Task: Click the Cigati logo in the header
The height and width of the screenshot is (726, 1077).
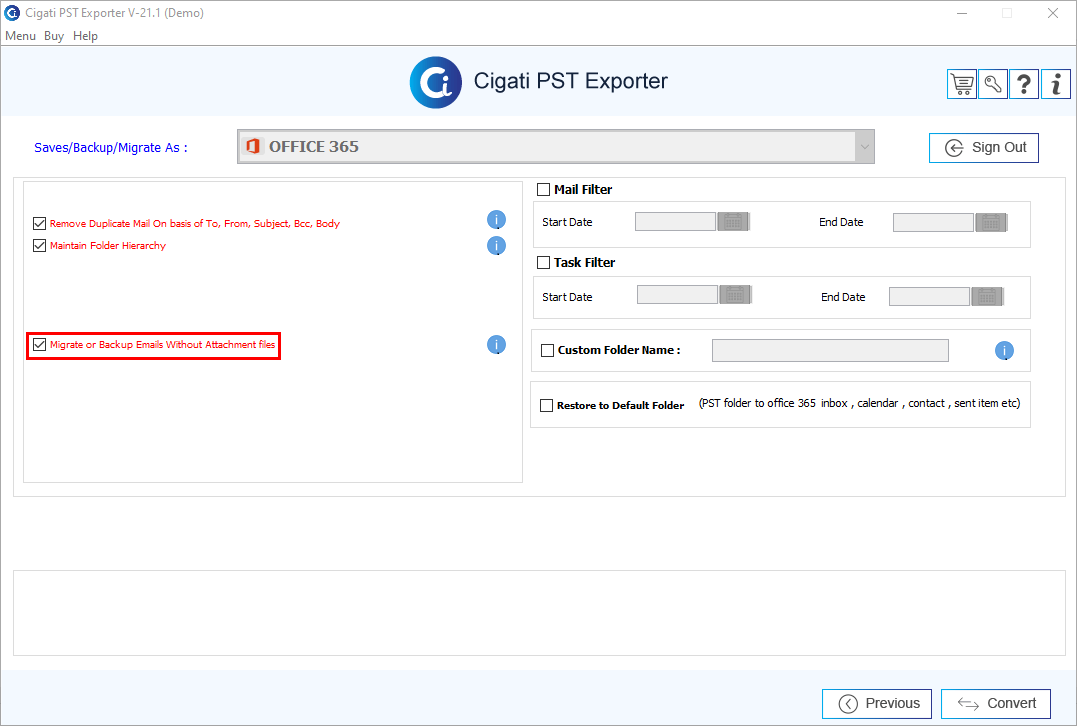Action: pyautogui.click(x=435, y=82)
